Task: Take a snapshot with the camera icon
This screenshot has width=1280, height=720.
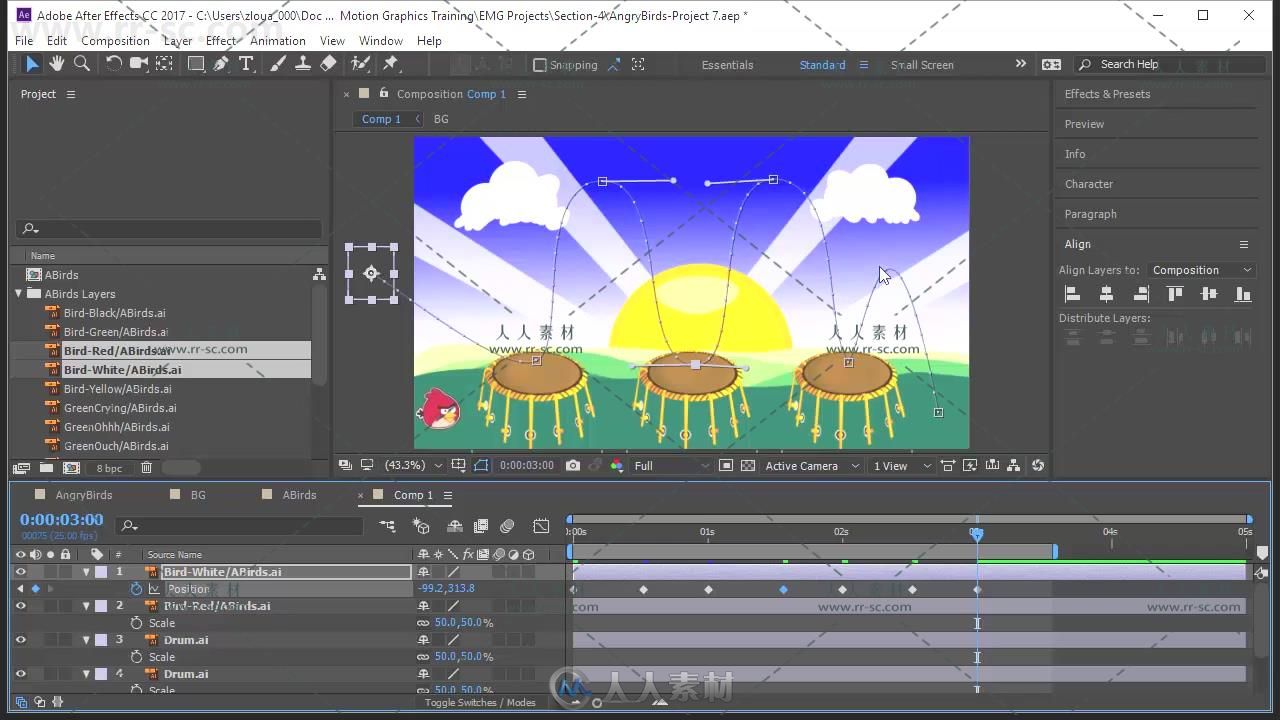Action: [x=572, y=466]
